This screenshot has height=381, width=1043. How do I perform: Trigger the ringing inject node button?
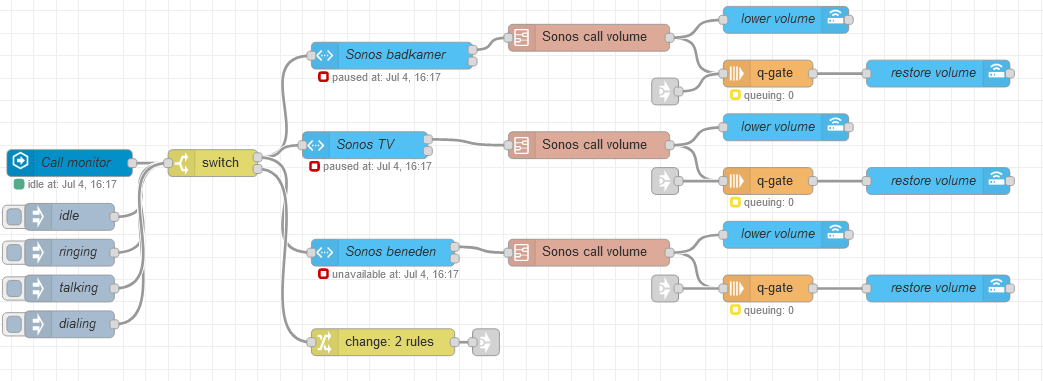click(x=13, y=253)
